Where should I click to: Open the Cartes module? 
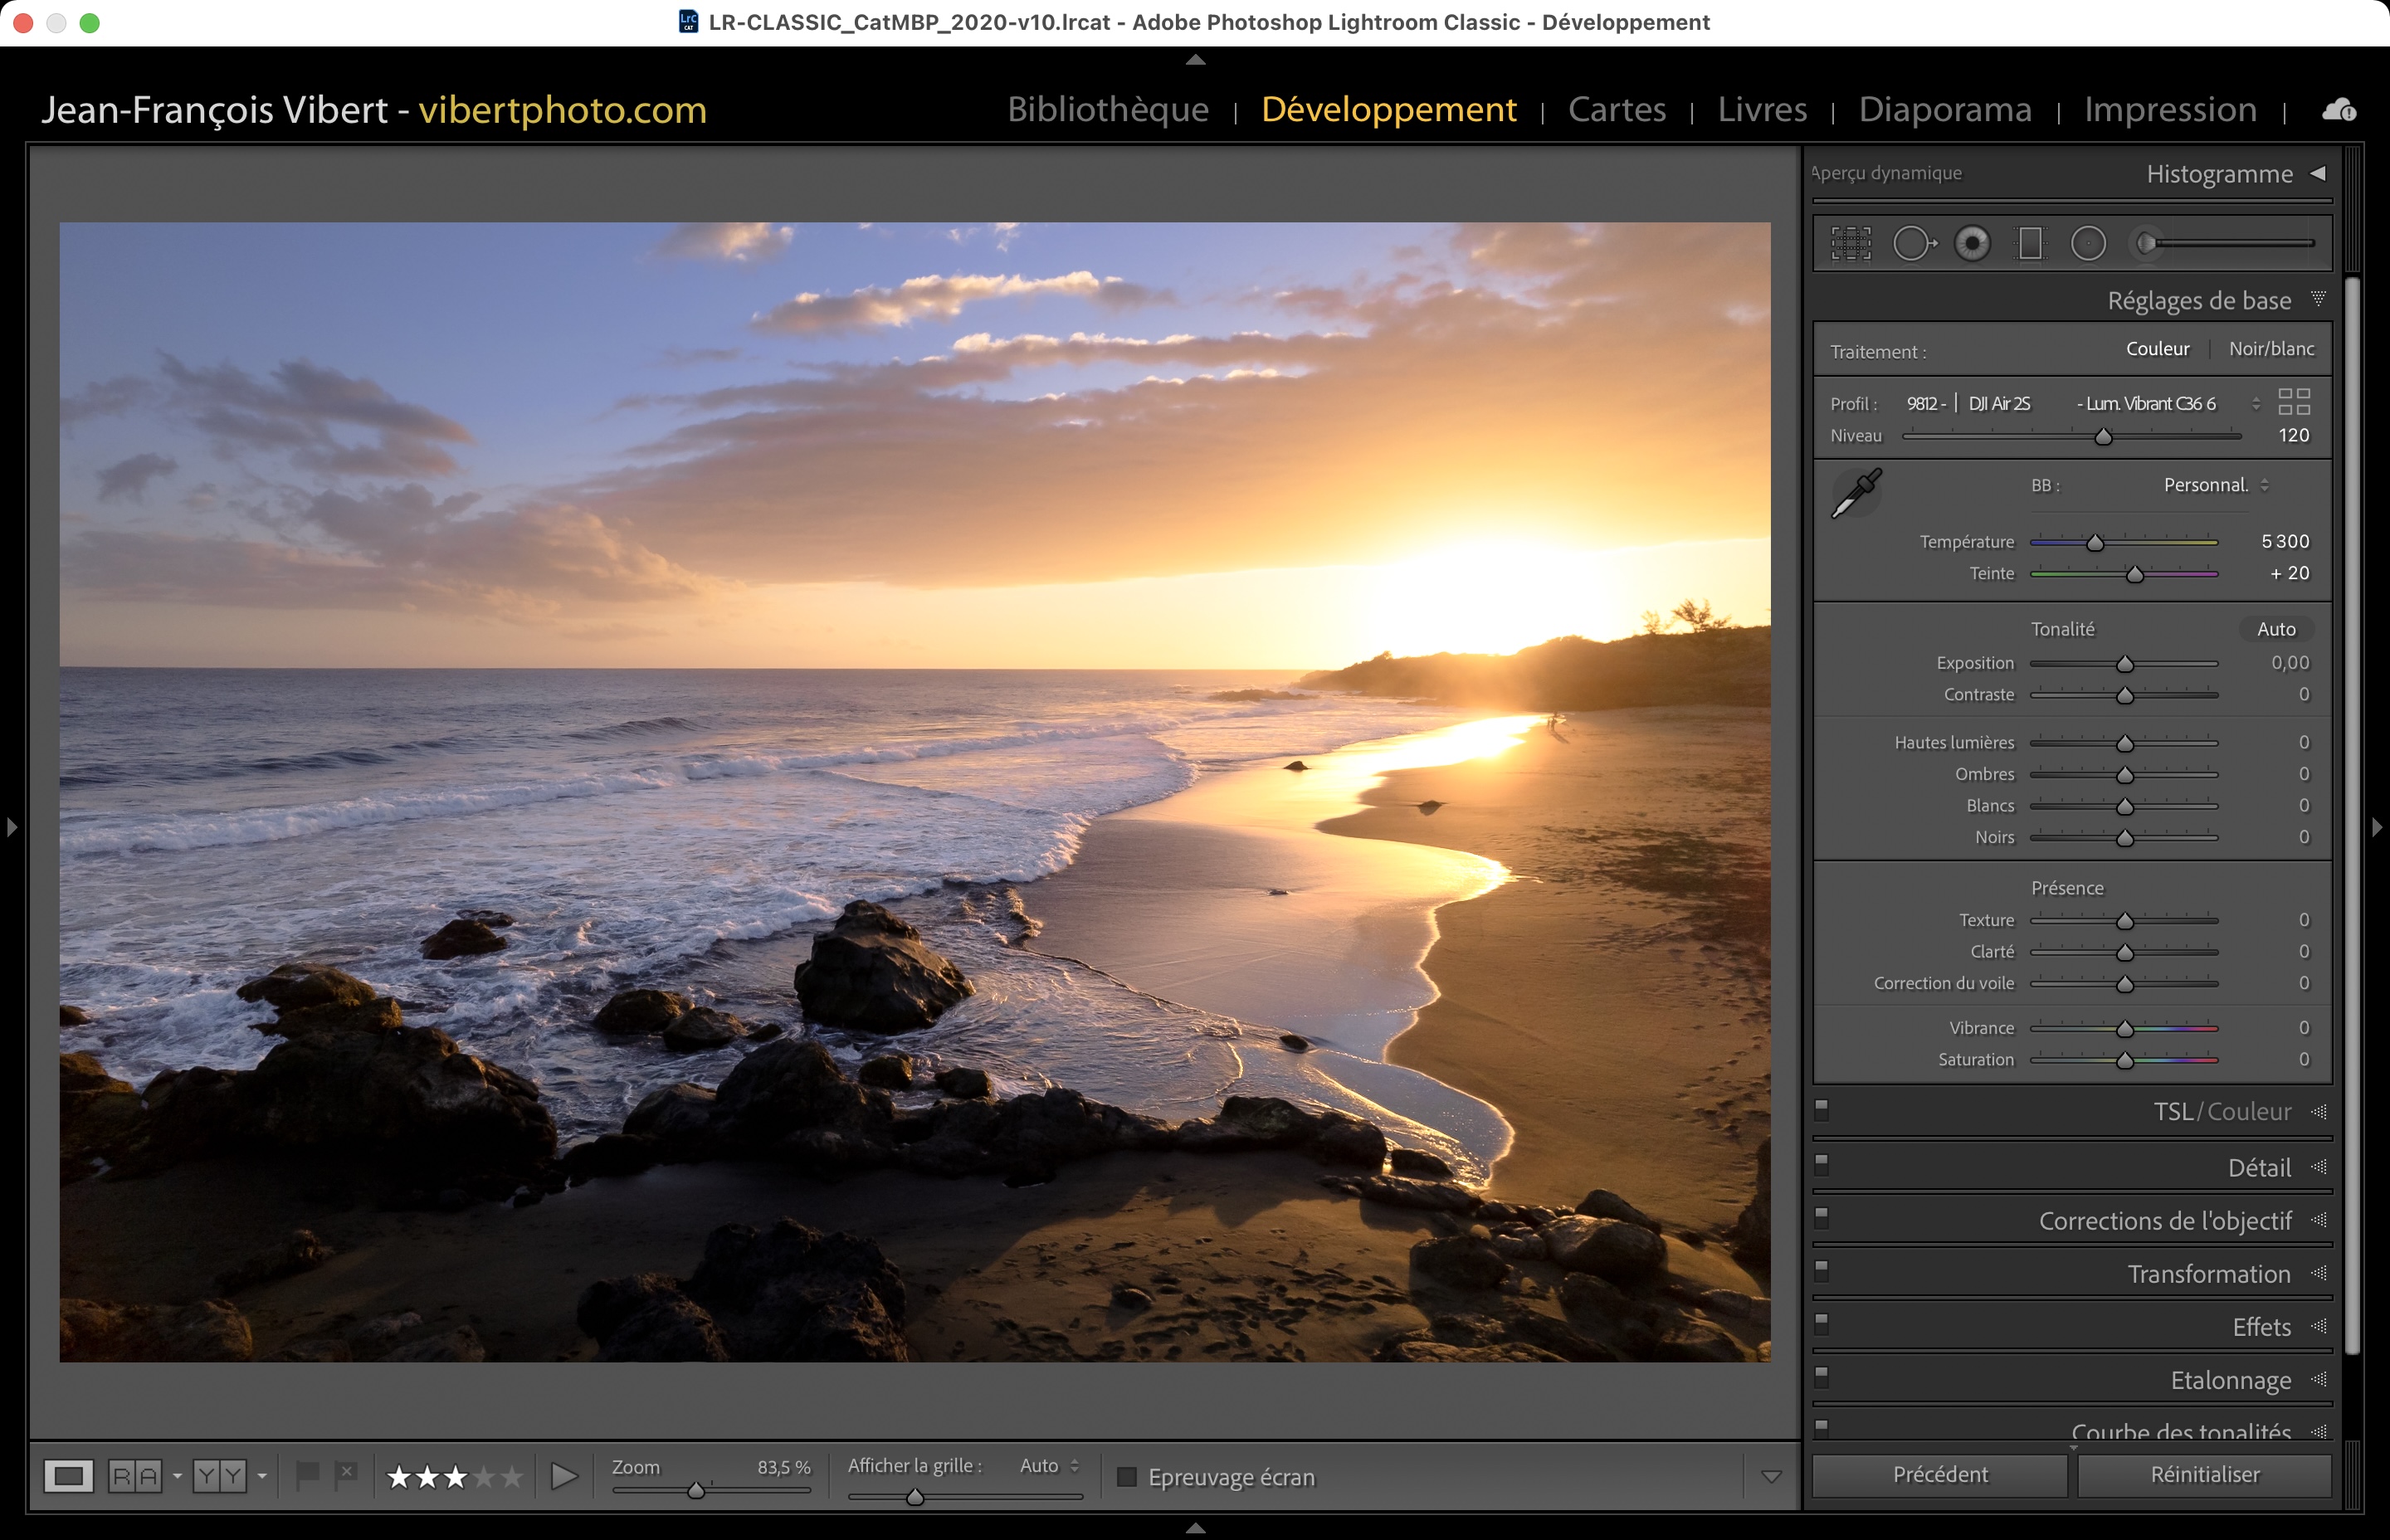[x=1616, y=109]
